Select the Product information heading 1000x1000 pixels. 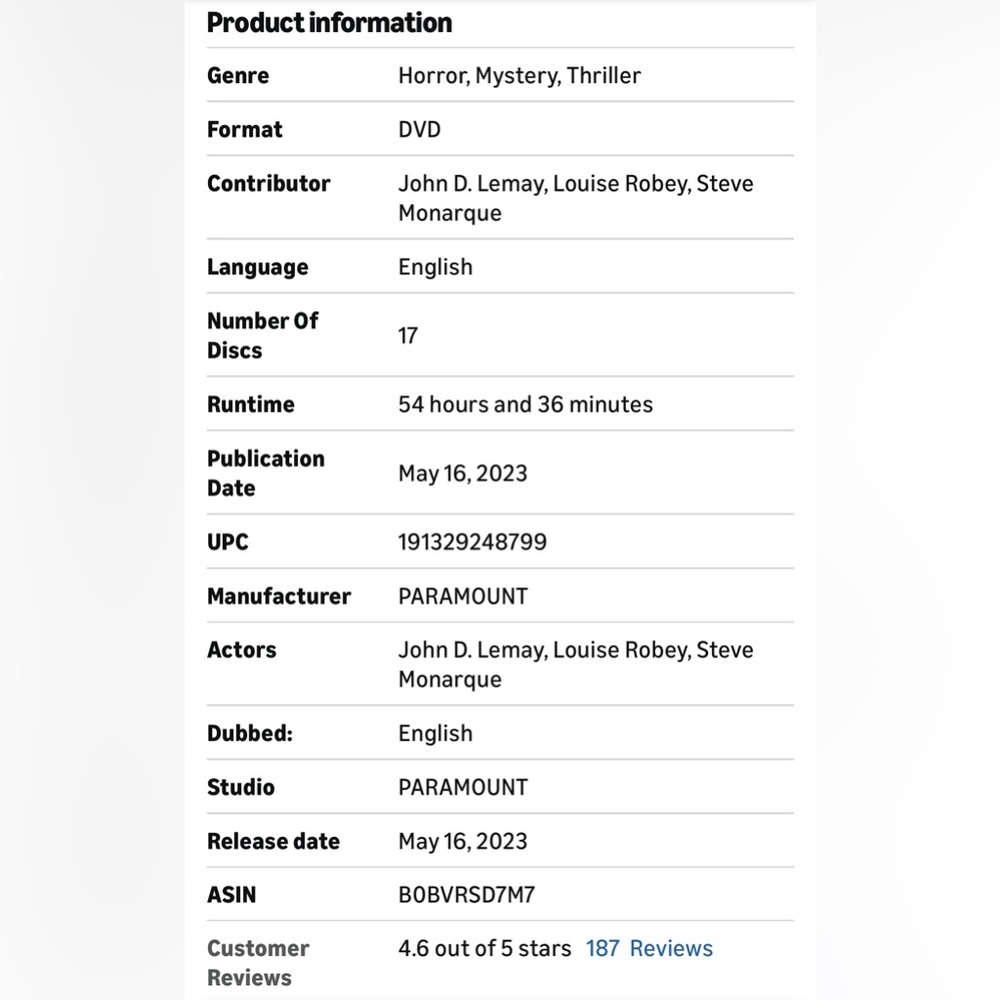pos(329,23)
